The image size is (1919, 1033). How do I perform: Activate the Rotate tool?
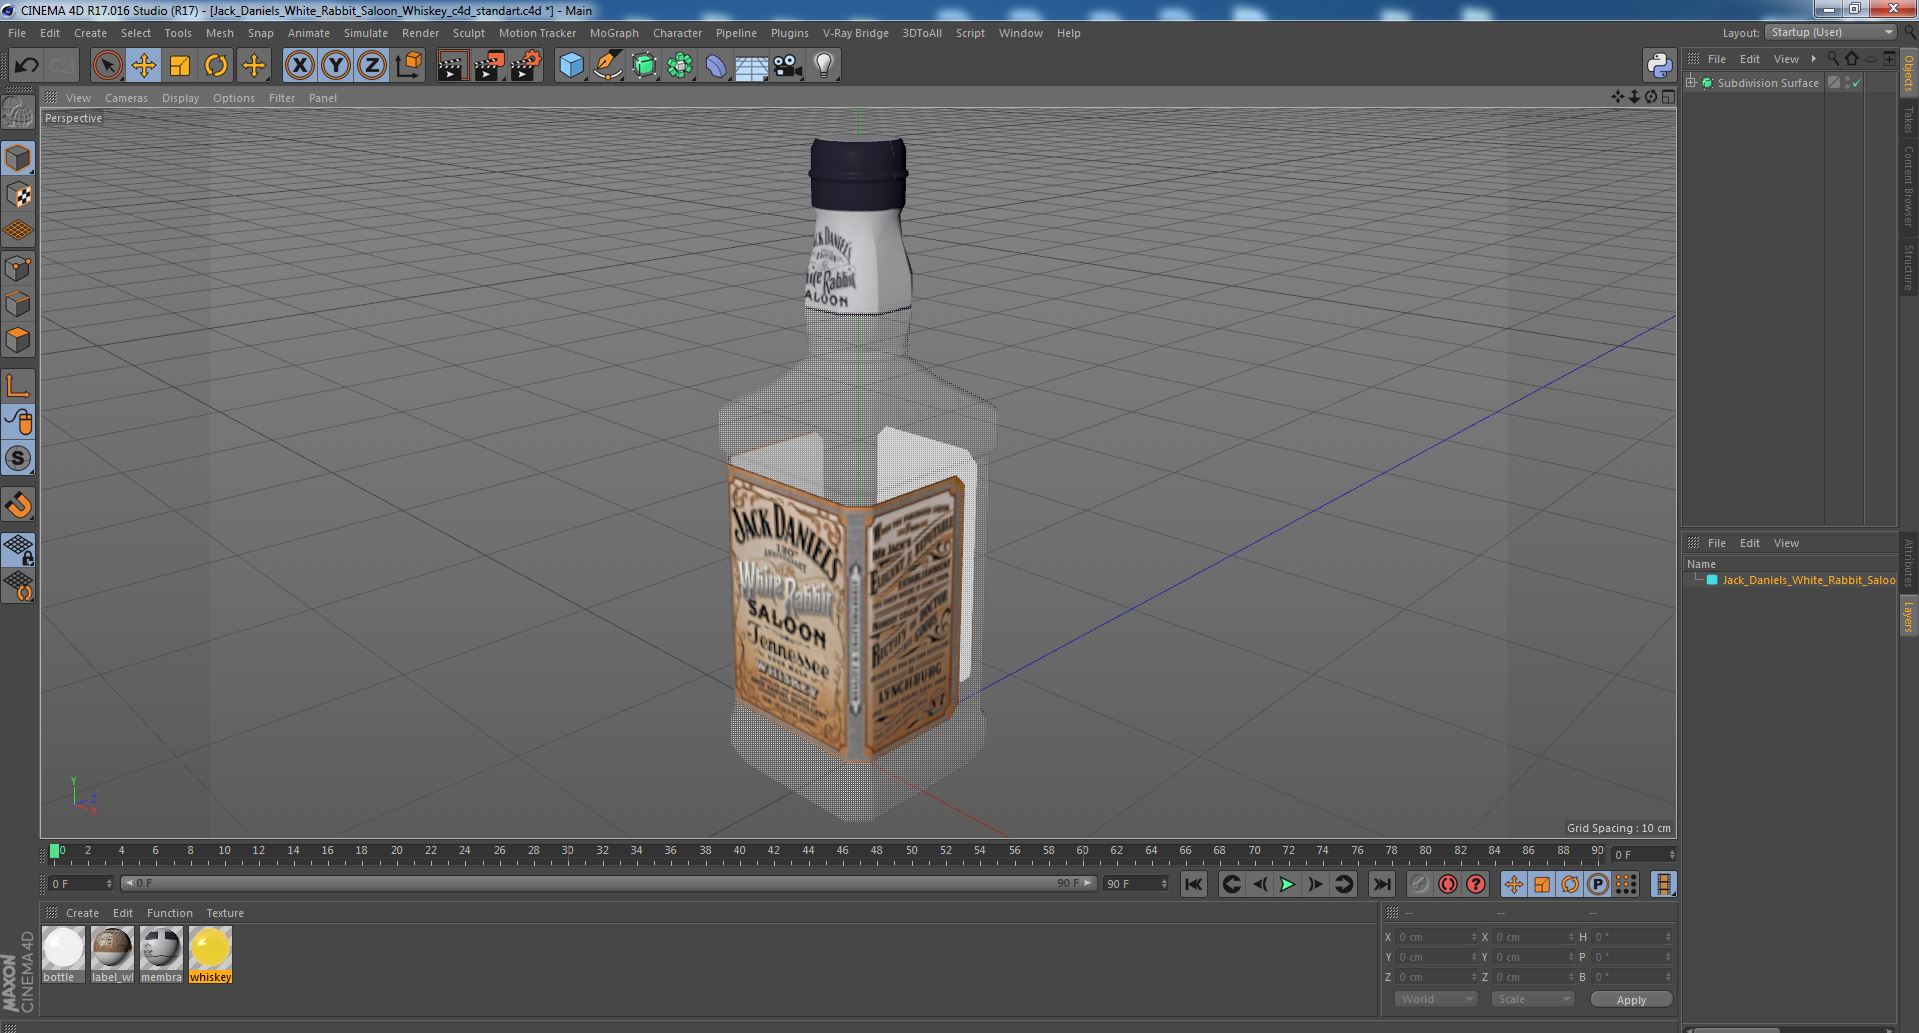click(216, 66)
